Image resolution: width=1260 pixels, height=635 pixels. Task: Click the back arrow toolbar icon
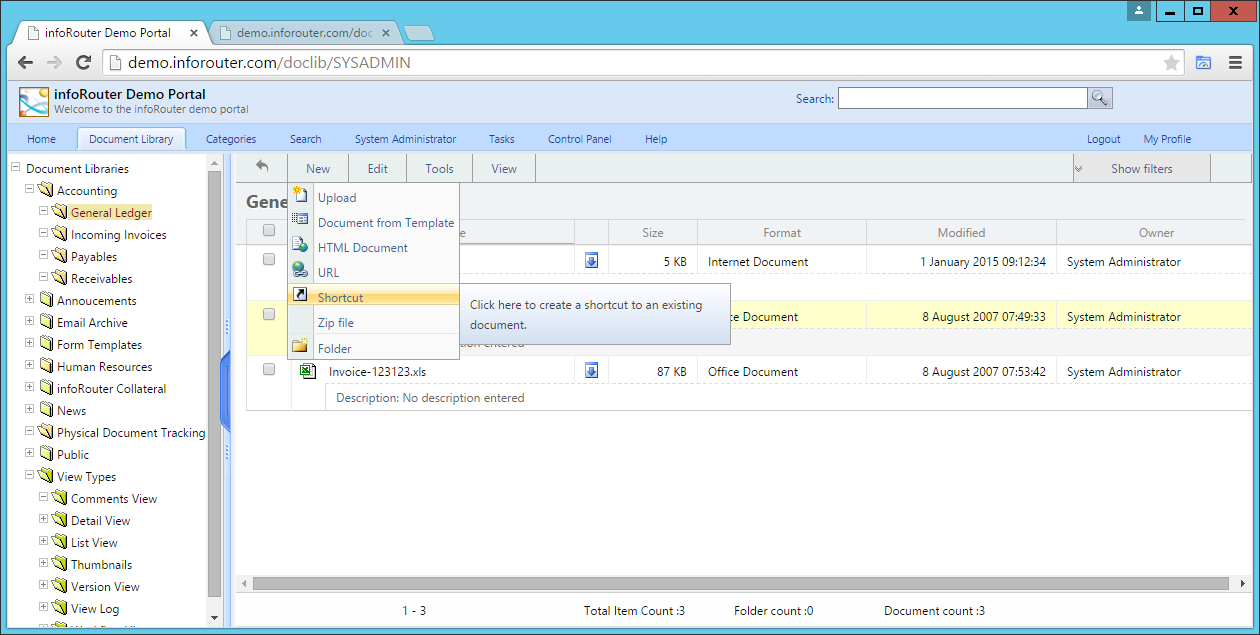tap(262, 167)
